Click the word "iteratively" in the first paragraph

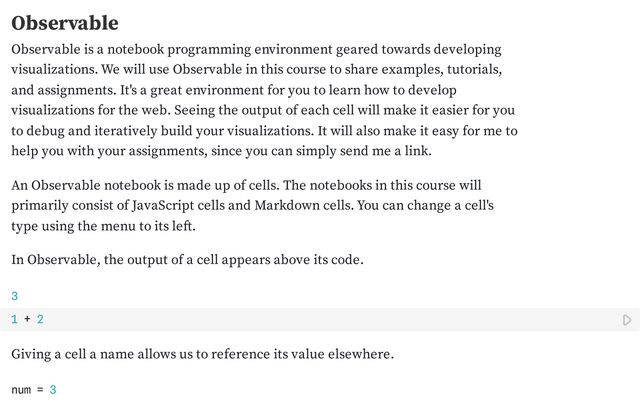coord(126,131)
